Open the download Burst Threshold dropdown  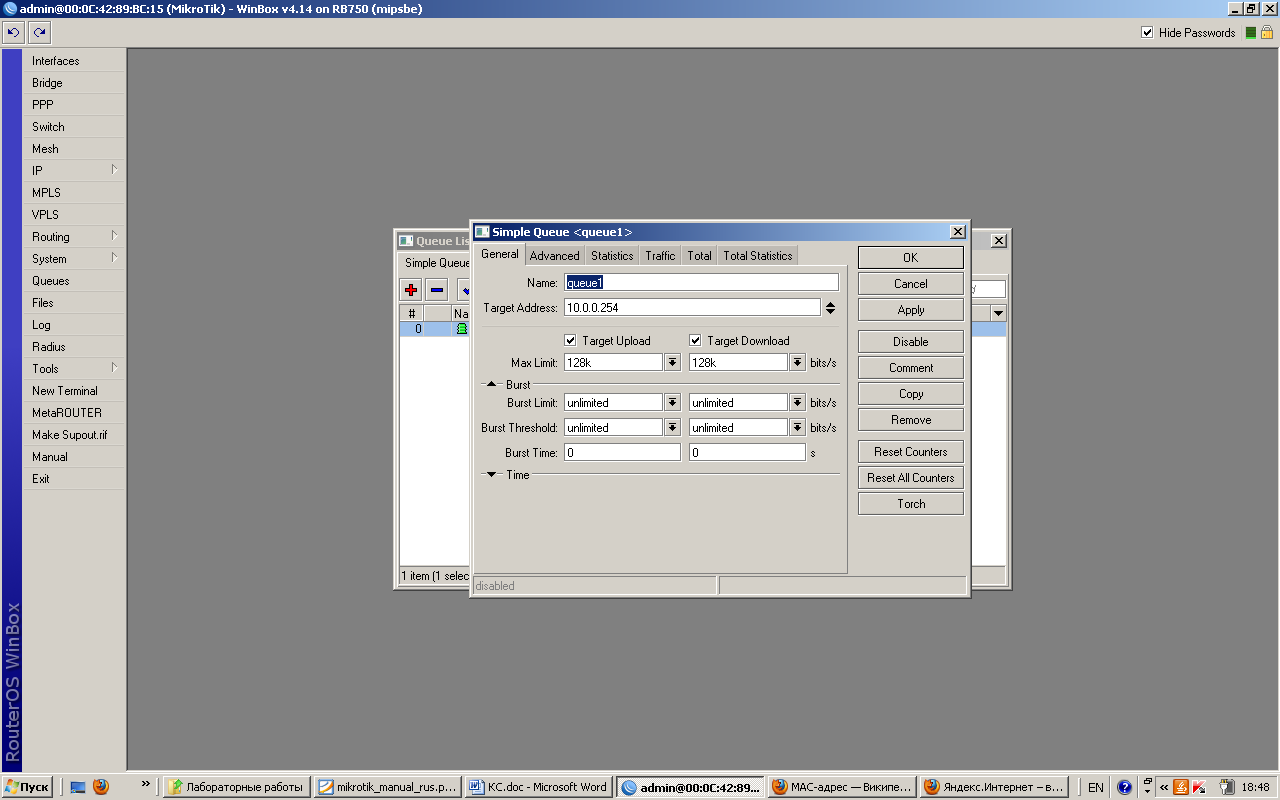click(797, 428)
